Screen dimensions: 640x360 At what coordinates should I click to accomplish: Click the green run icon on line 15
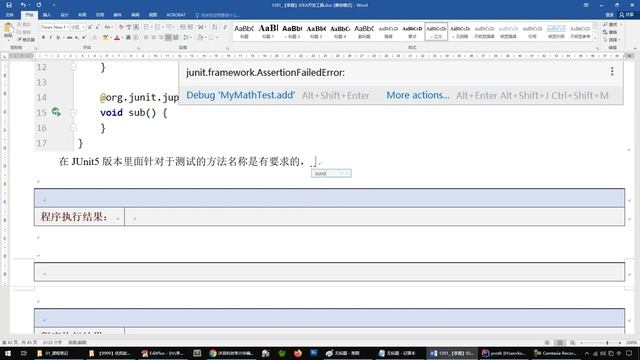coord(56,112)
